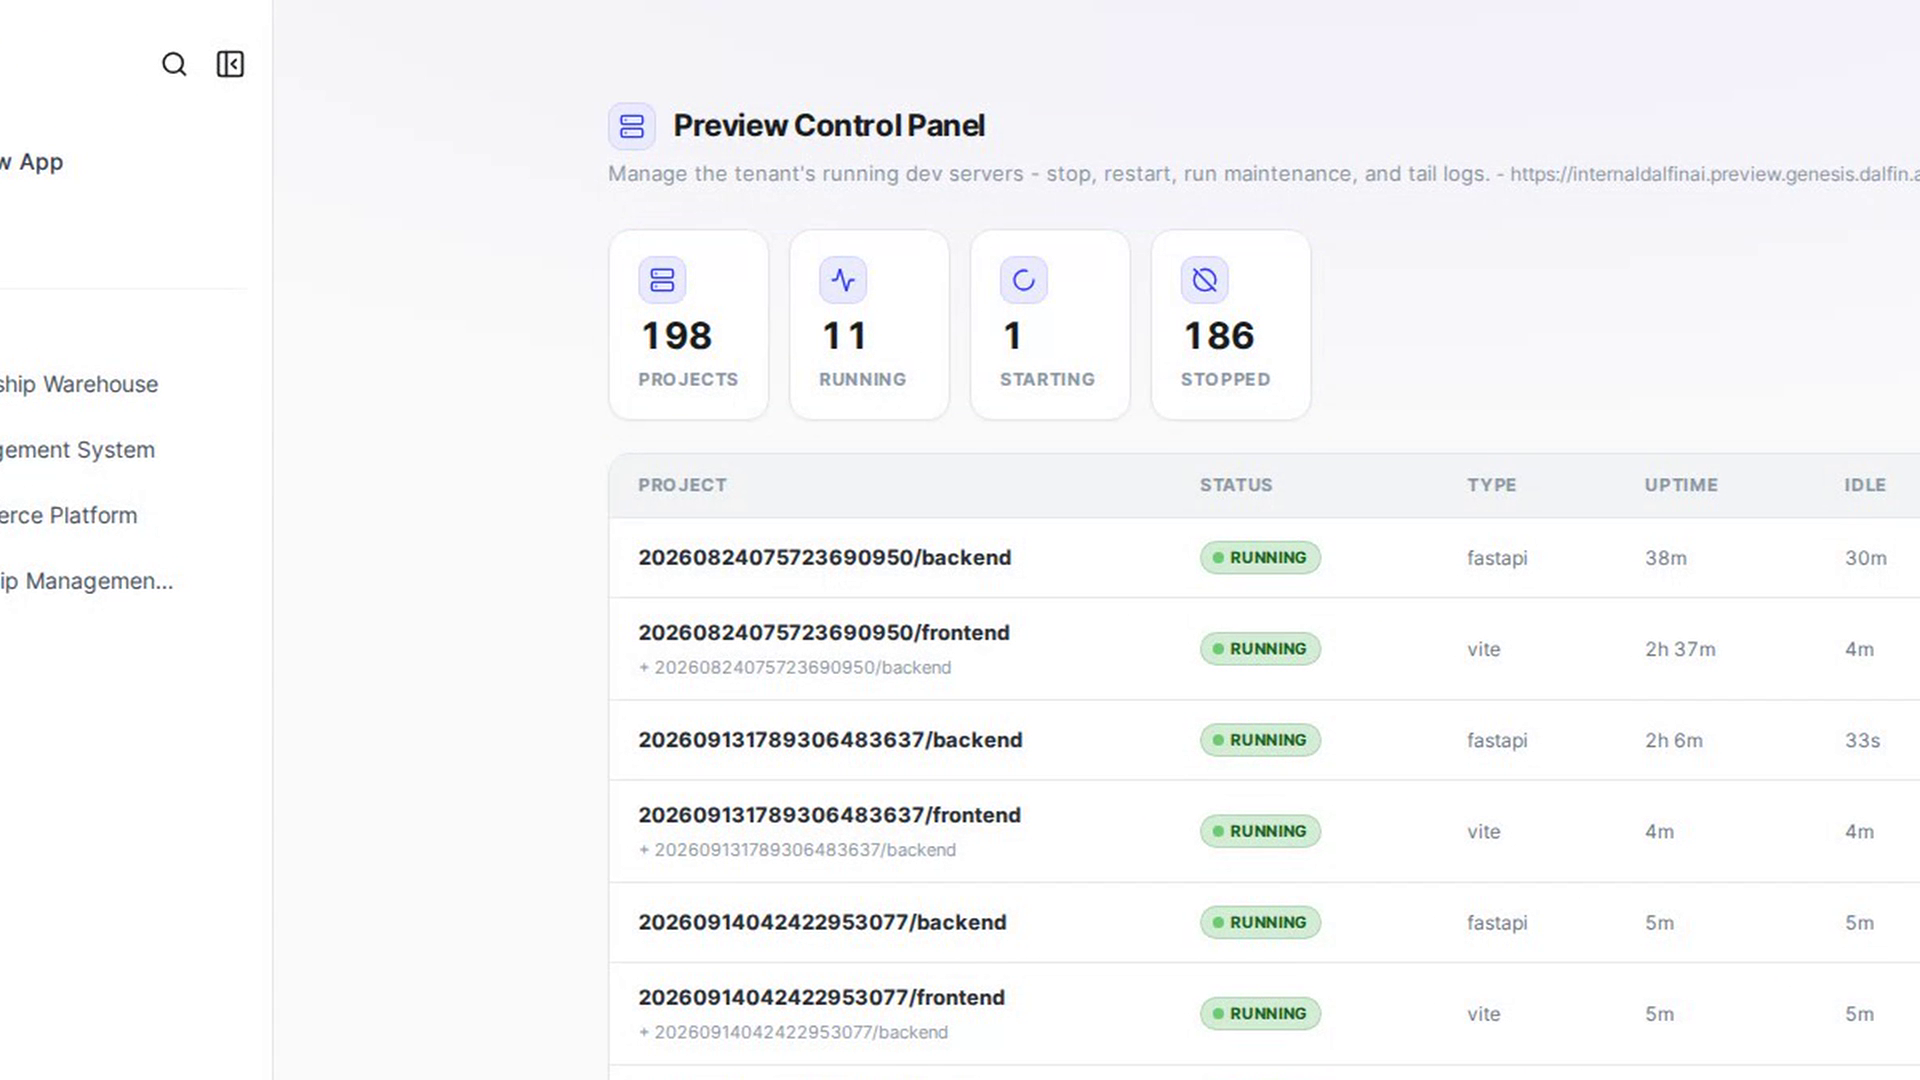Click '+ 20260824075723690950/backend' linked sub-label

point(795,667)
